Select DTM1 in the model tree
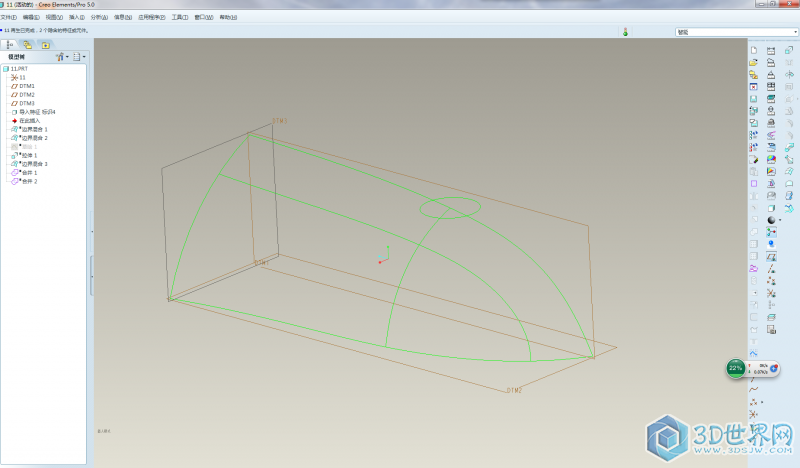 (23, 86)
